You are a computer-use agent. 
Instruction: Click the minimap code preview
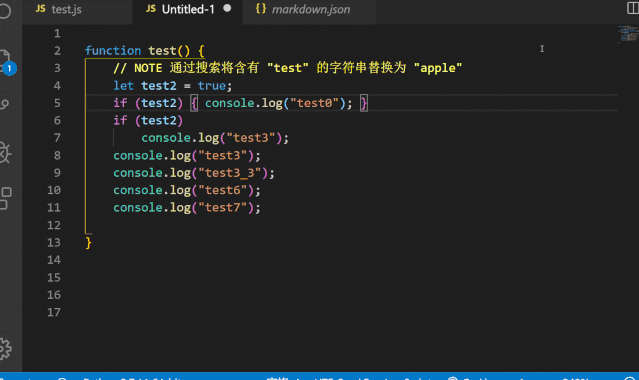[x=628, y=33]
